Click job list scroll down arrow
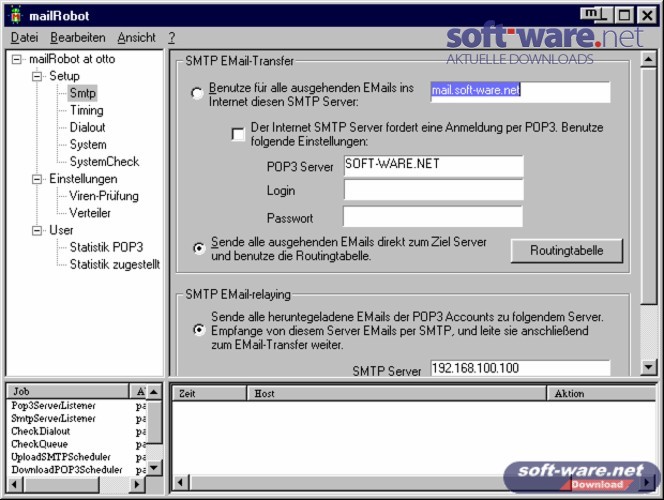 [x=154, y=468]
